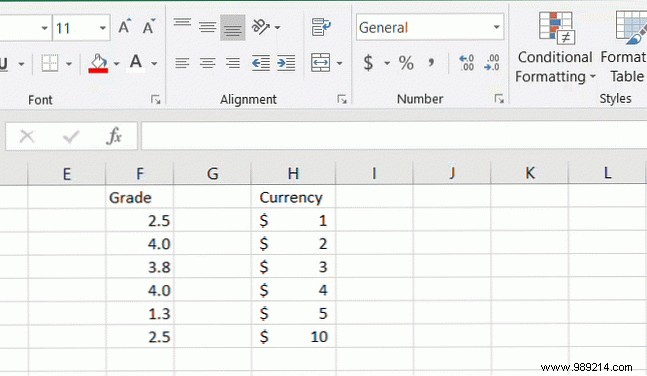
Task: Click into the formula bar input
Action: 394,136
